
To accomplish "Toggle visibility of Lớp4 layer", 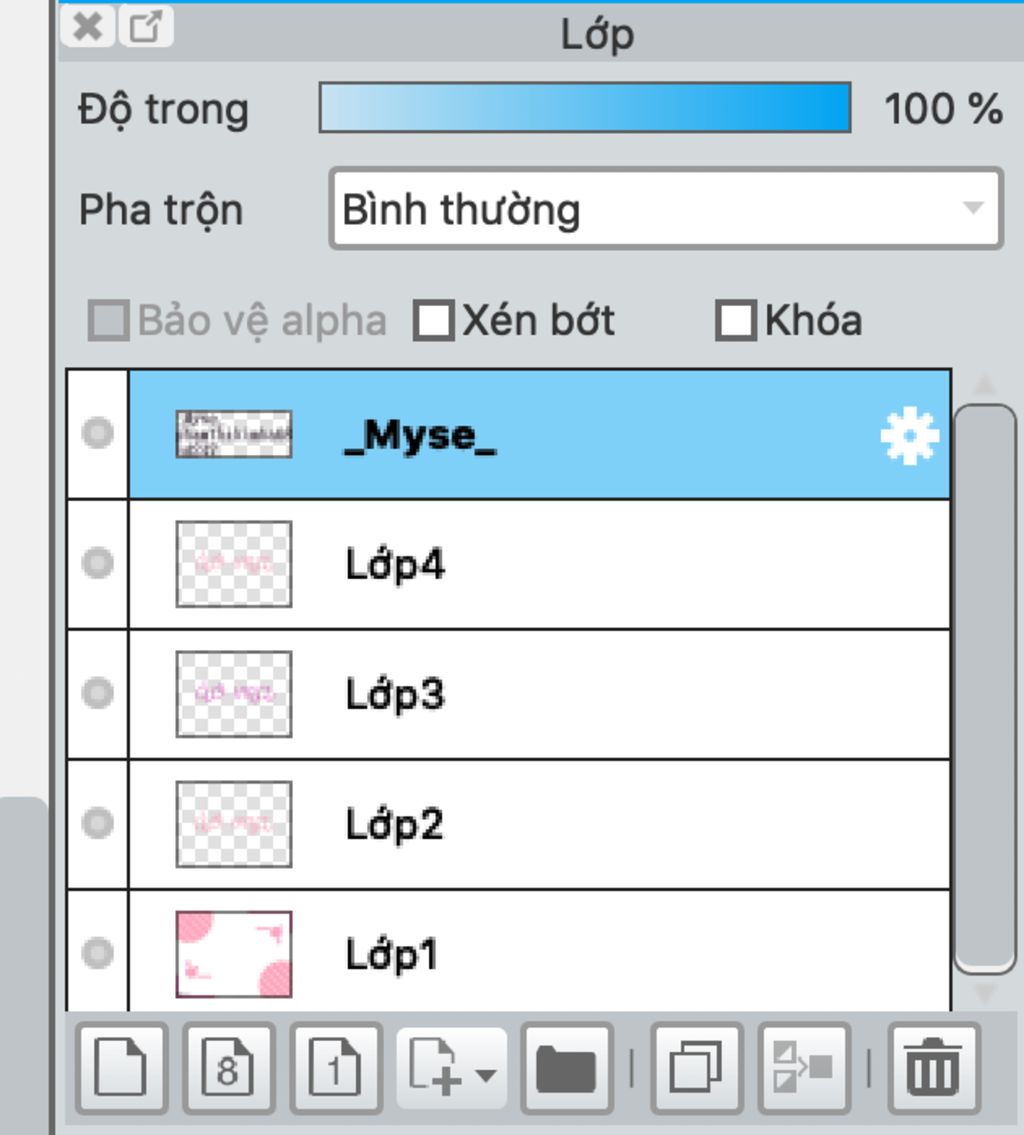I will point(98,563).
